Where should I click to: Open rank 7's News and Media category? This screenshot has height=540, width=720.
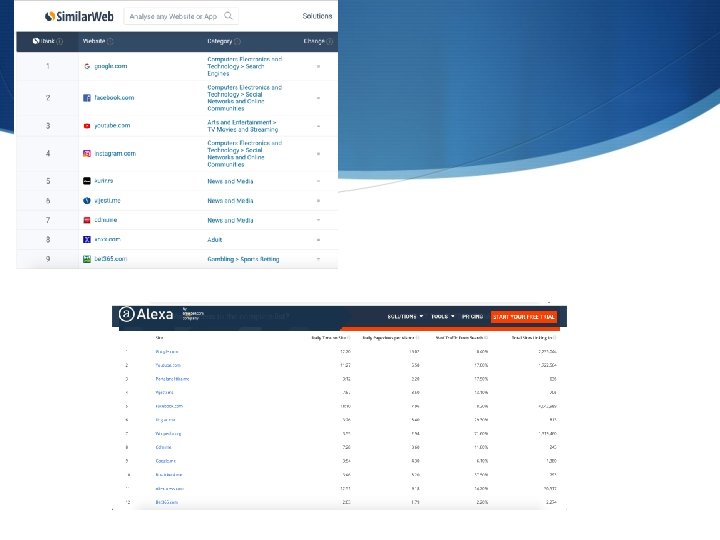(x=230, y=220)
